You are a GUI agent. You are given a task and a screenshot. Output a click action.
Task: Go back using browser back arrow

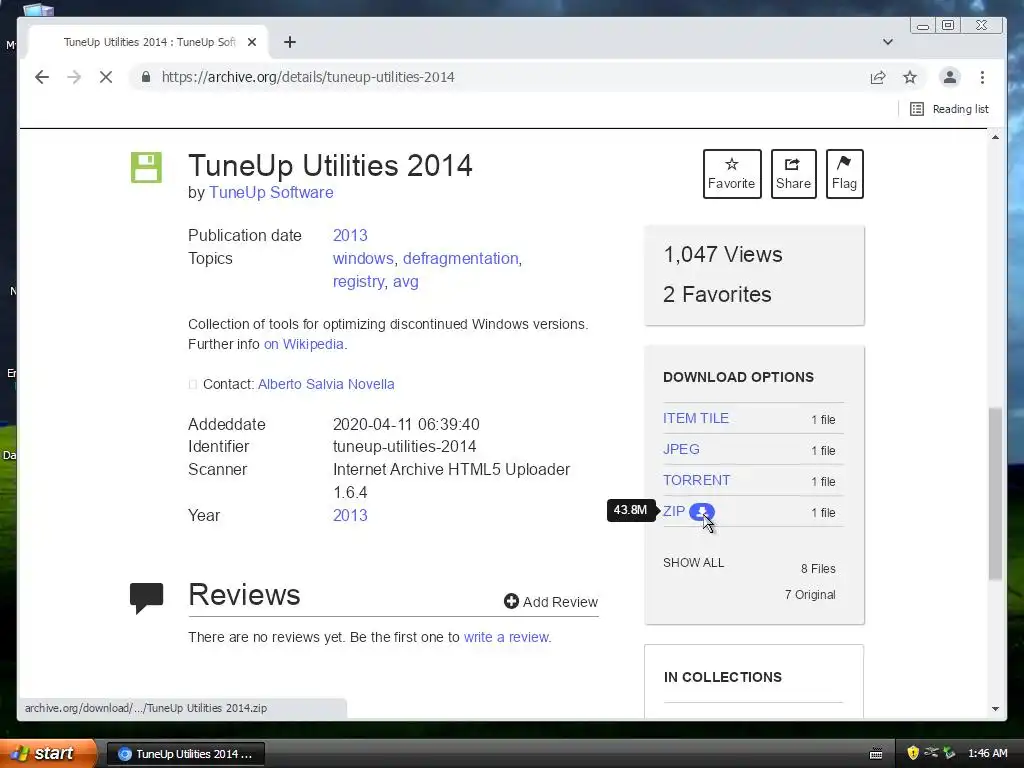tap(42, 77)
